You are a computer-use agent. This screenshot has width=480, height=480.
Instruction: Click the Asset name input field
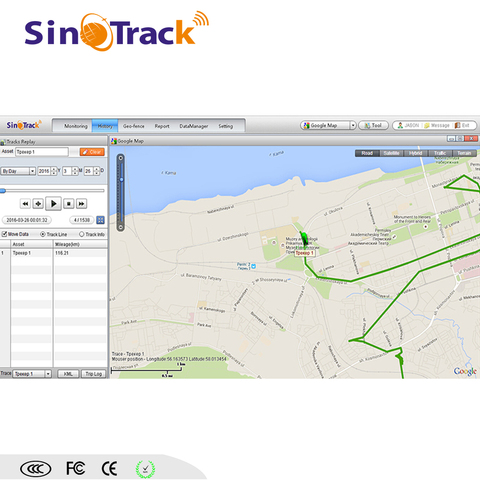point(42,152)
